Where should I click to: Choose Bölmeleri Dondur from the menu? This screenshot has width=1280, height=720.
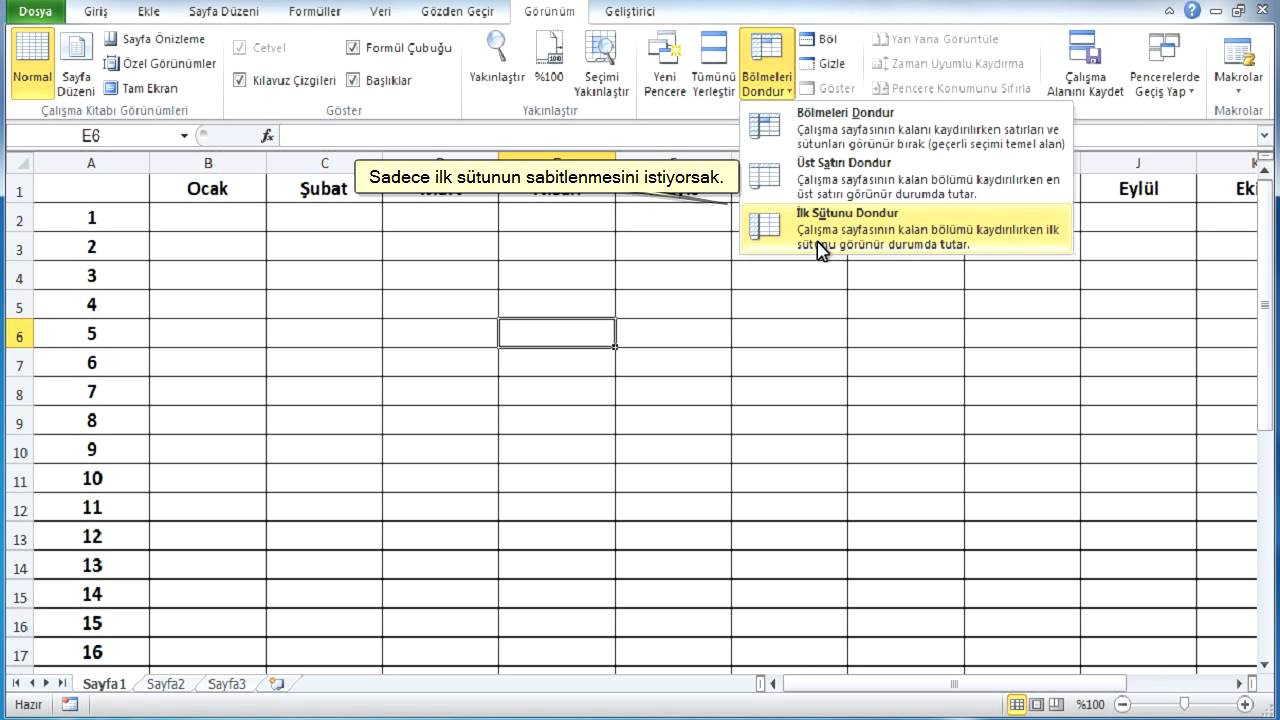click(x=906, y=129)
